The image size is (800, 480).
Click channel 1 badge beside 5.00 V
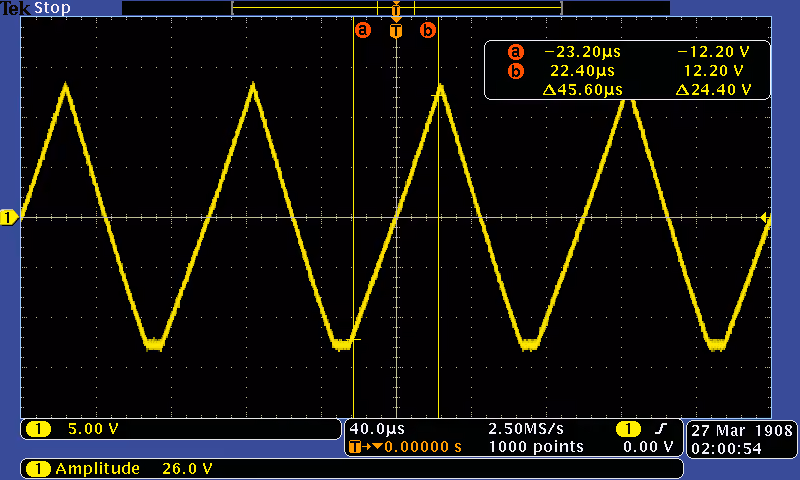pyautogui.click(x=39, y=429)
